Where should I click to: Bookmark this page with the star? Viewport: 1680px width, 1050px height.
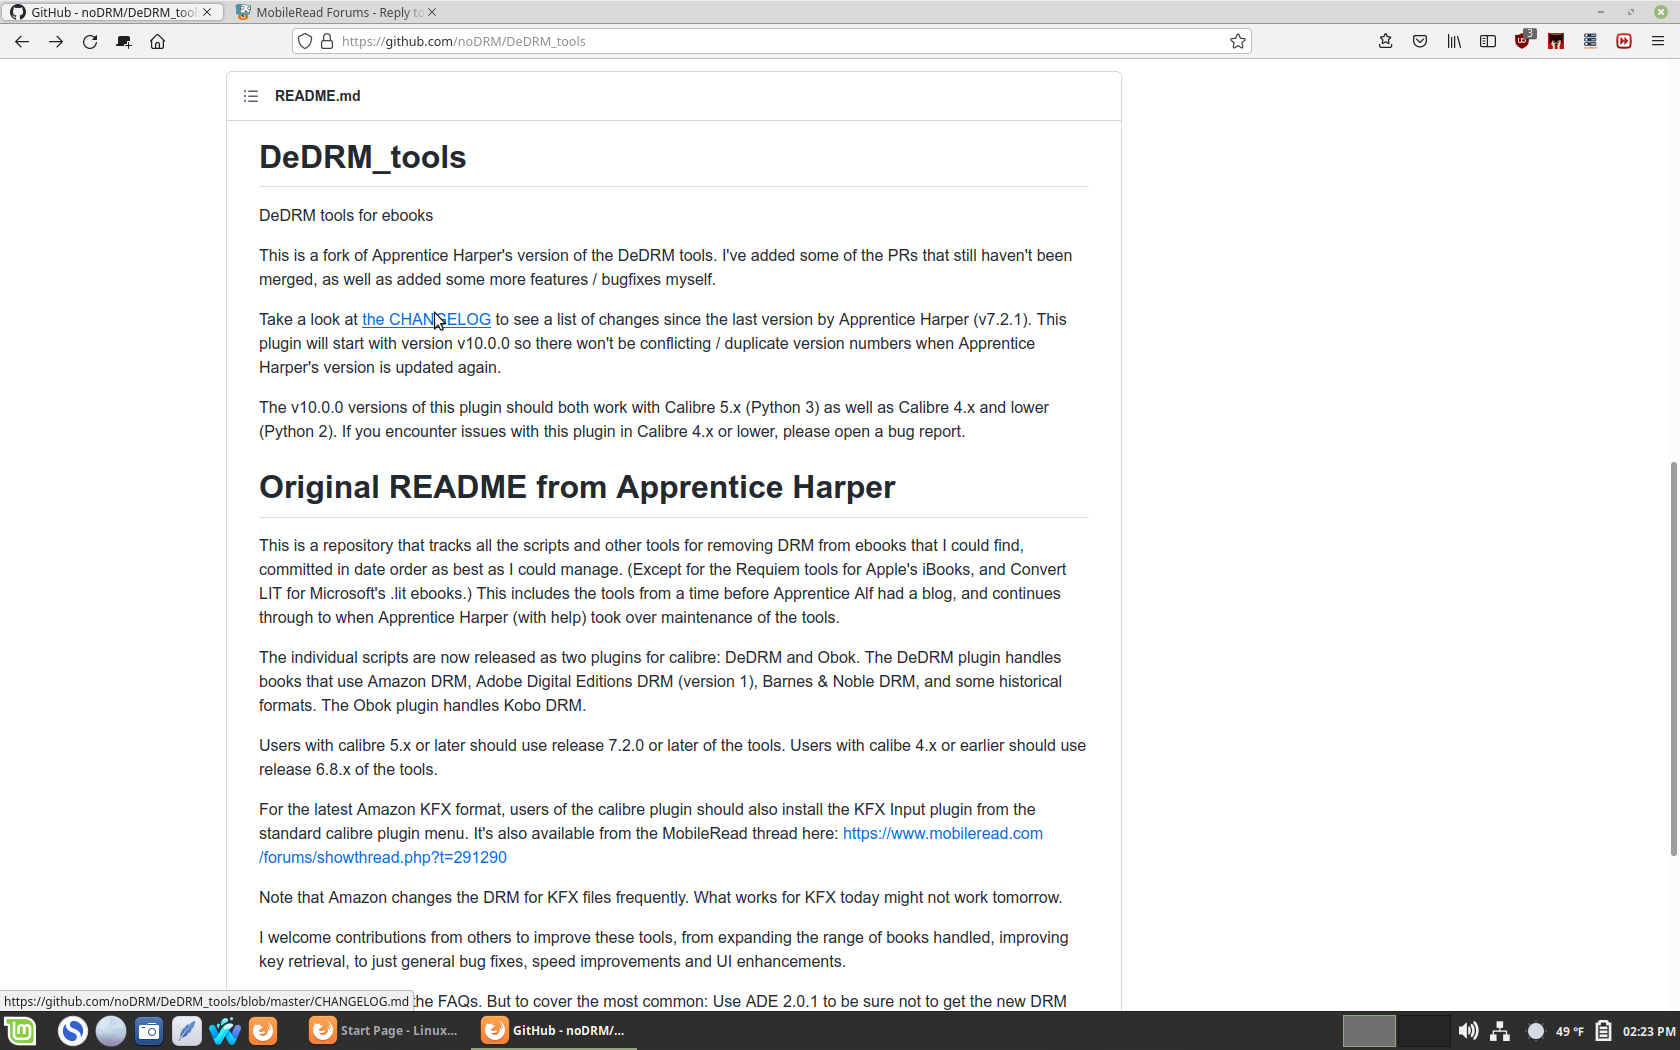pos(1238,41)
